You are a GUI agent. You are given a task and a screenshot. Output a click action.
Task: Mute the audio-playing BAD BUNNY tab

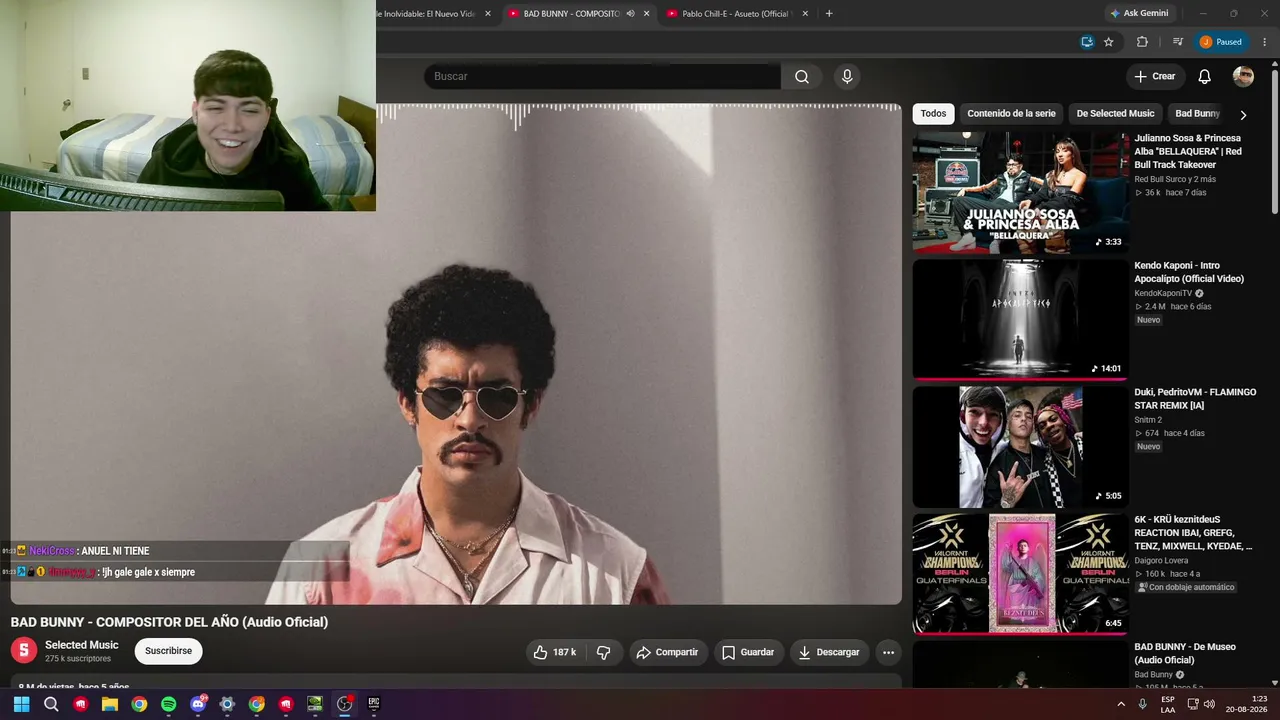coord(630,14)
